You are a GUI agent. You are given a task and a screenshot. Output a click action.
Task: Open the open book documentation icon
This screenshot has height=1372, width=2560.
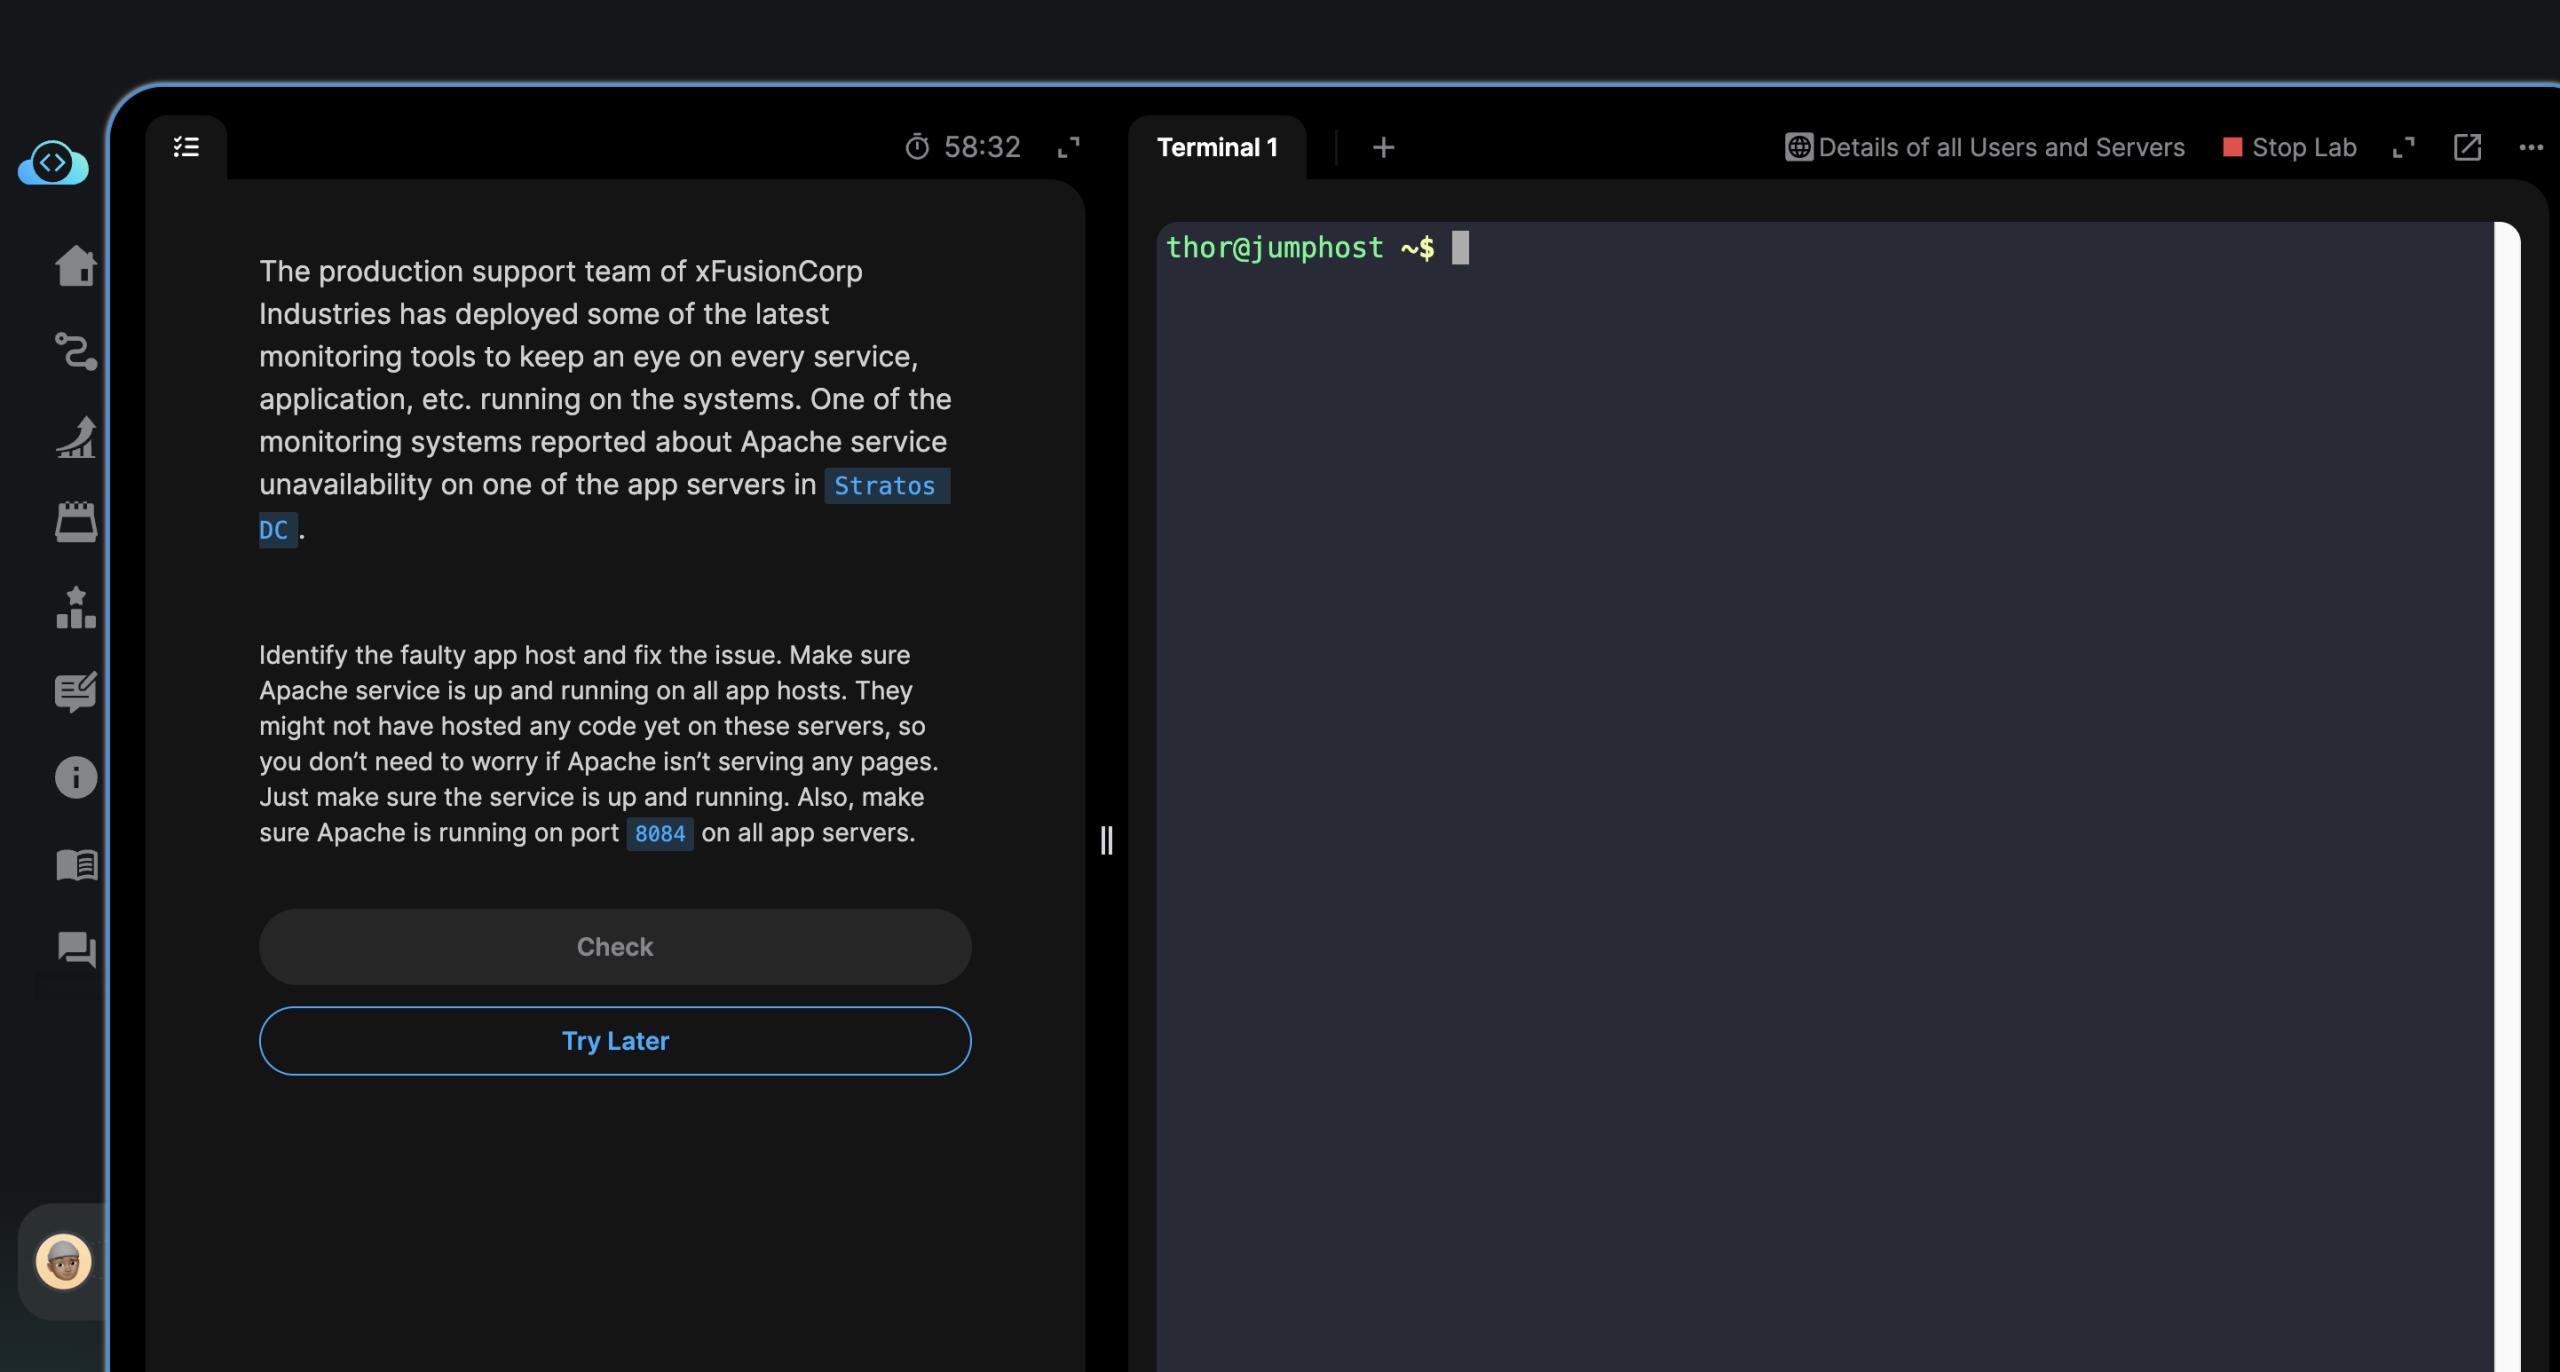76,864
